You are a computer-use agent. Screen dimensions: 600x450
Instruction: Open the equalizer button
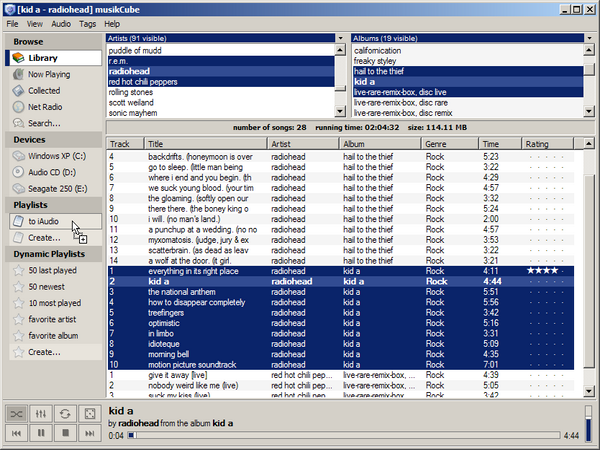tap(41, 413)
